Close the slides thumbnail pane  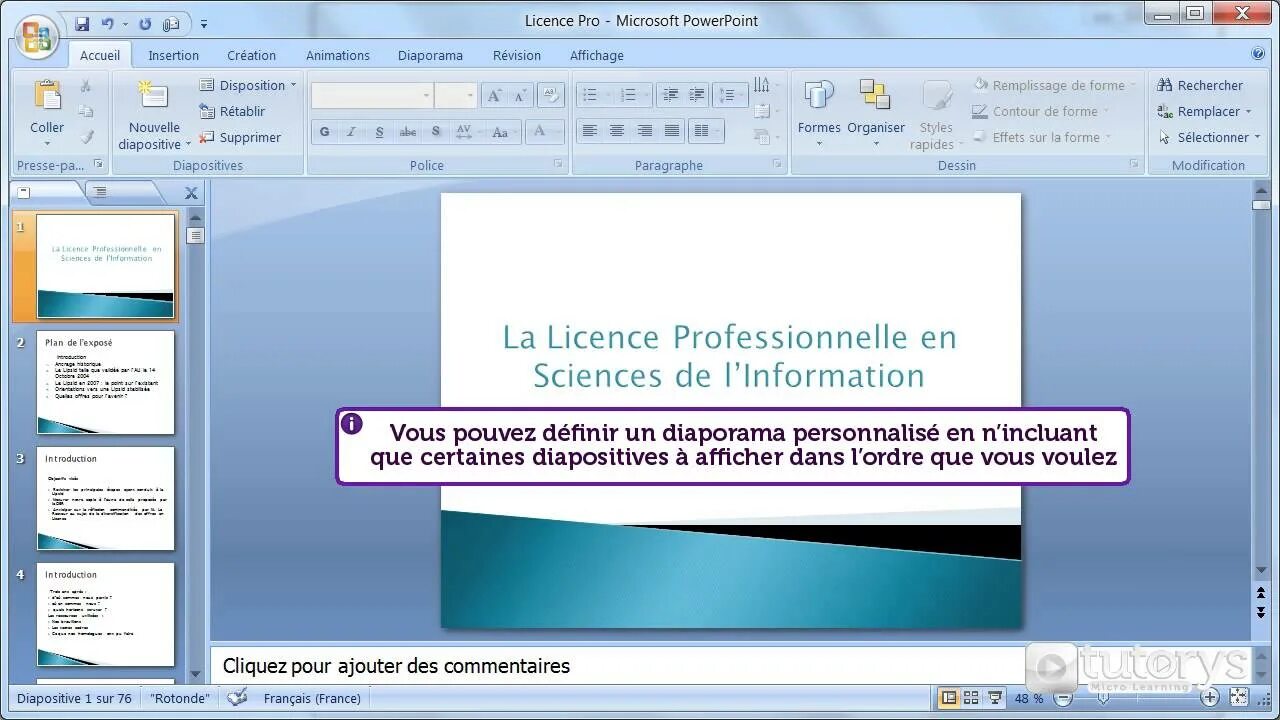point(191,193)
